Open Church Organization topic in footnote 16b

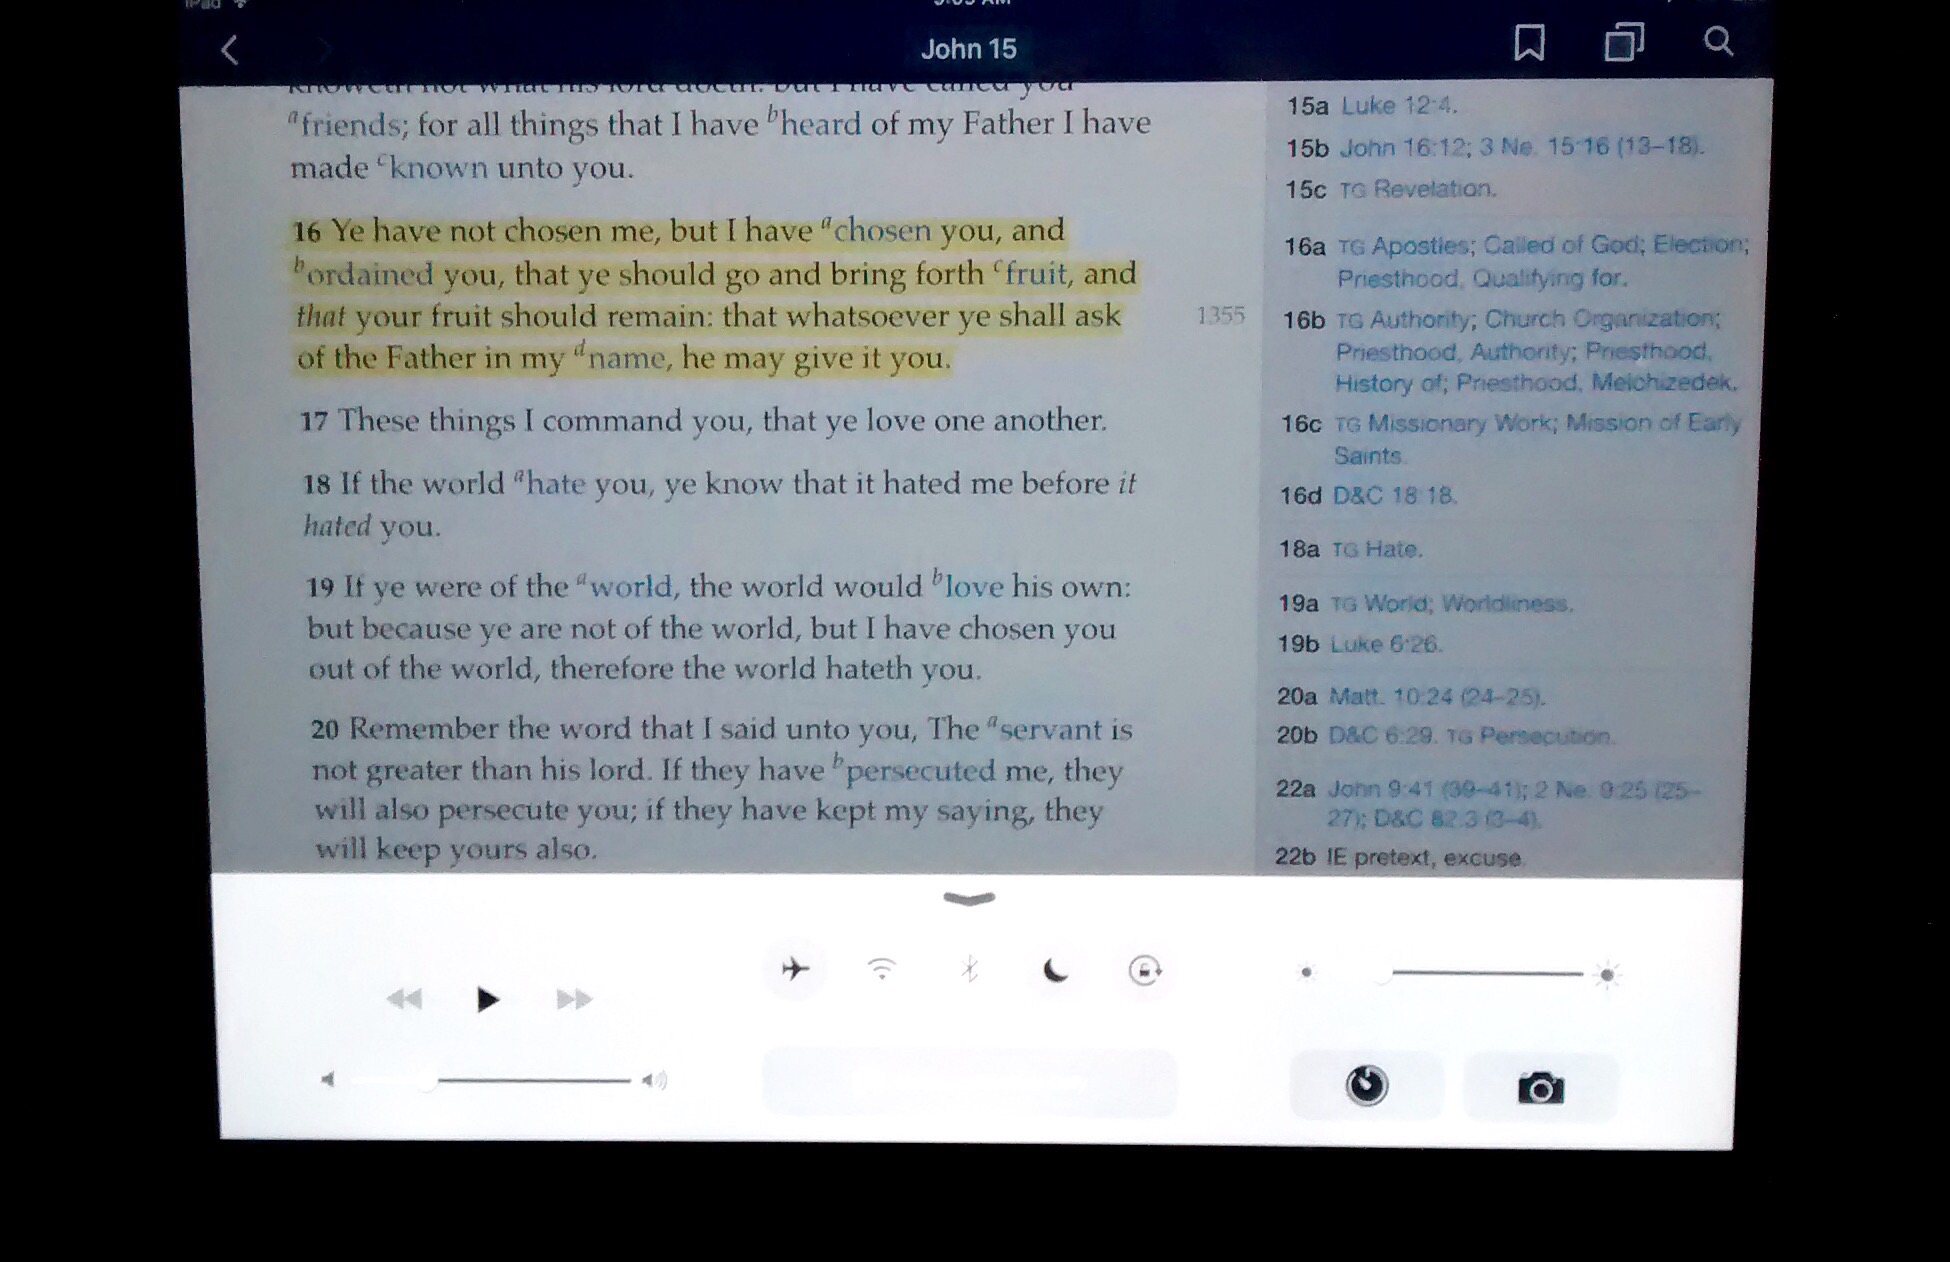coord(1602,319)
